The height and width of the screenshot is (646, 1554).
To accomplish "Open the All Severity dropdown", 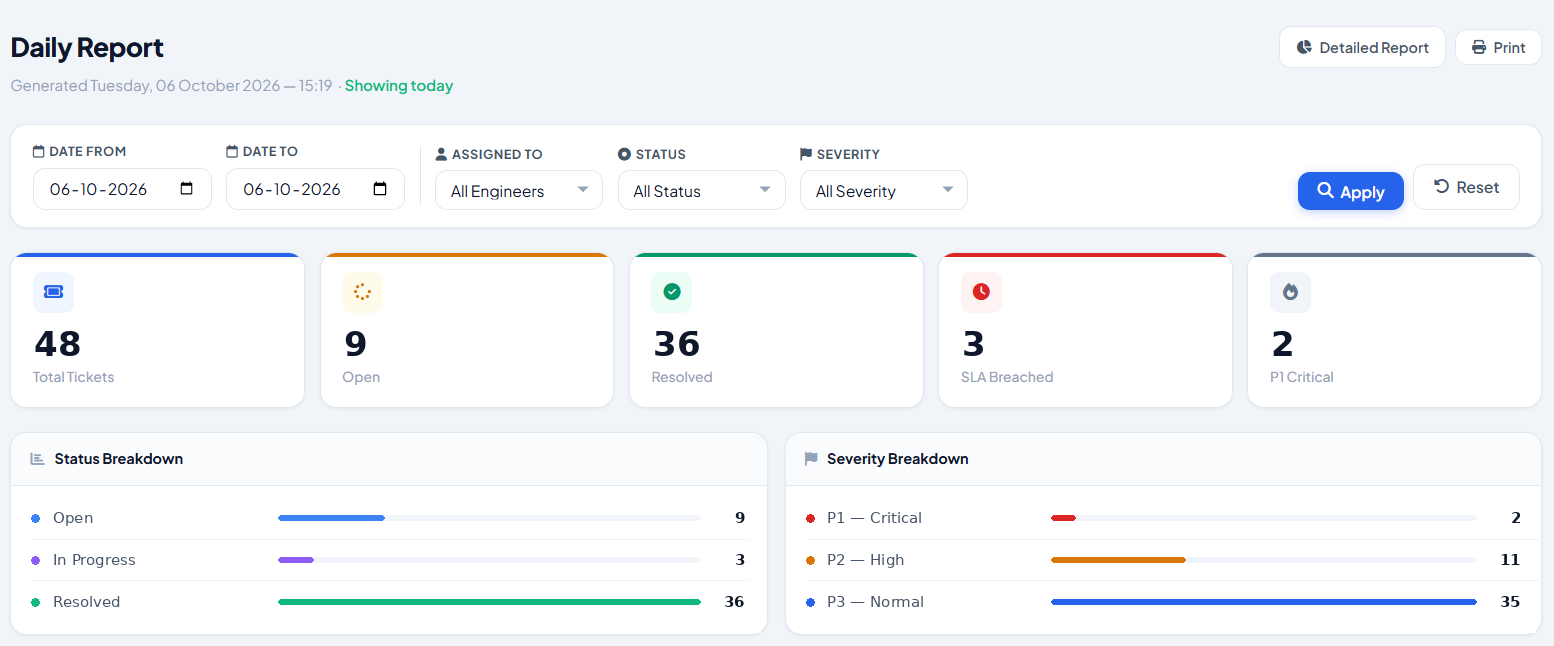I will (x=884, y=190).
